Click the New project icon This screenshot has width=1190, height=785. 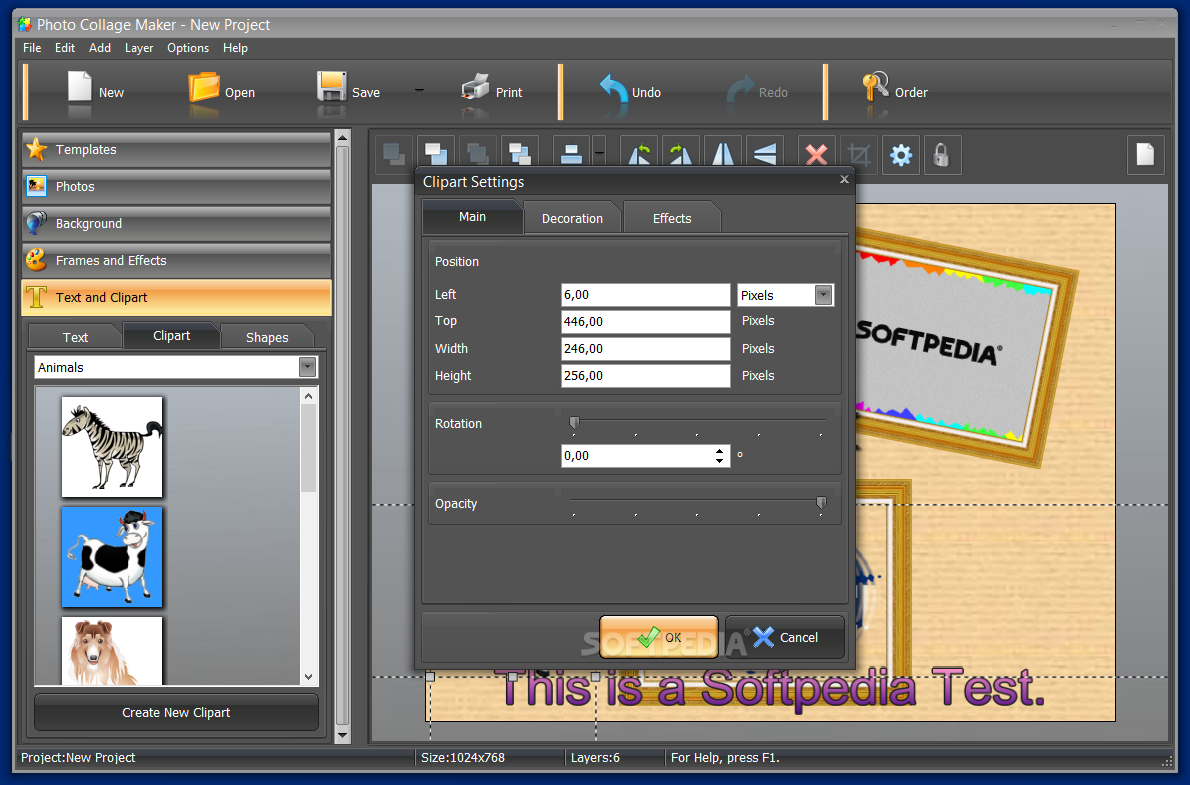click(79, 87)
